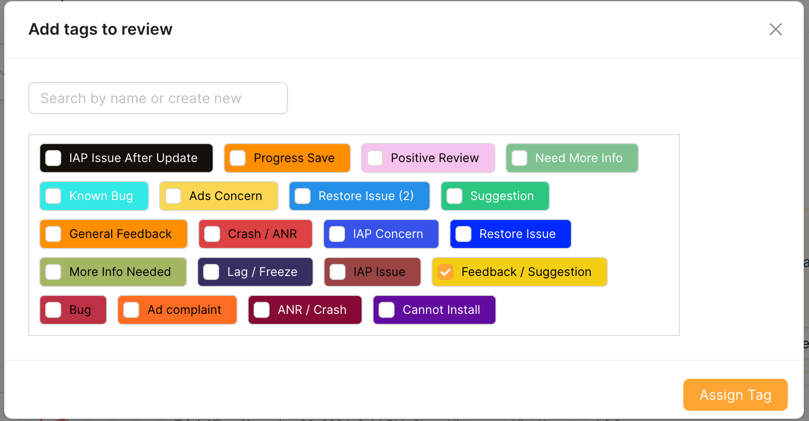Image resolution: width=809 pixels, height=421 pixels.
Task: Enable the Crash / ANR tag
Action: coord(212,234)
